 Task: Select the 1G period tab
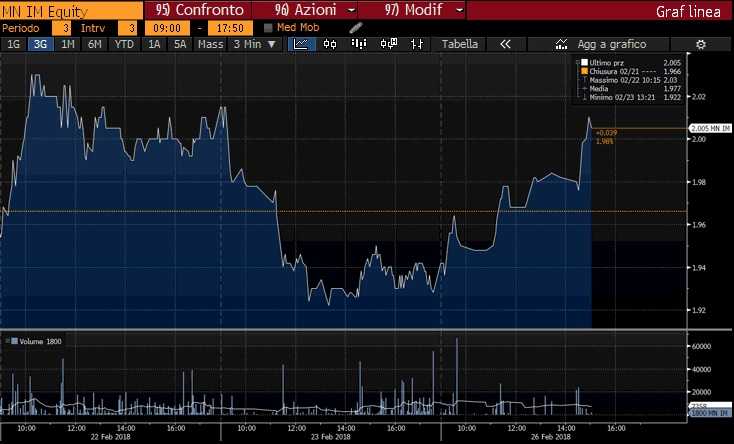pos(14,44)
